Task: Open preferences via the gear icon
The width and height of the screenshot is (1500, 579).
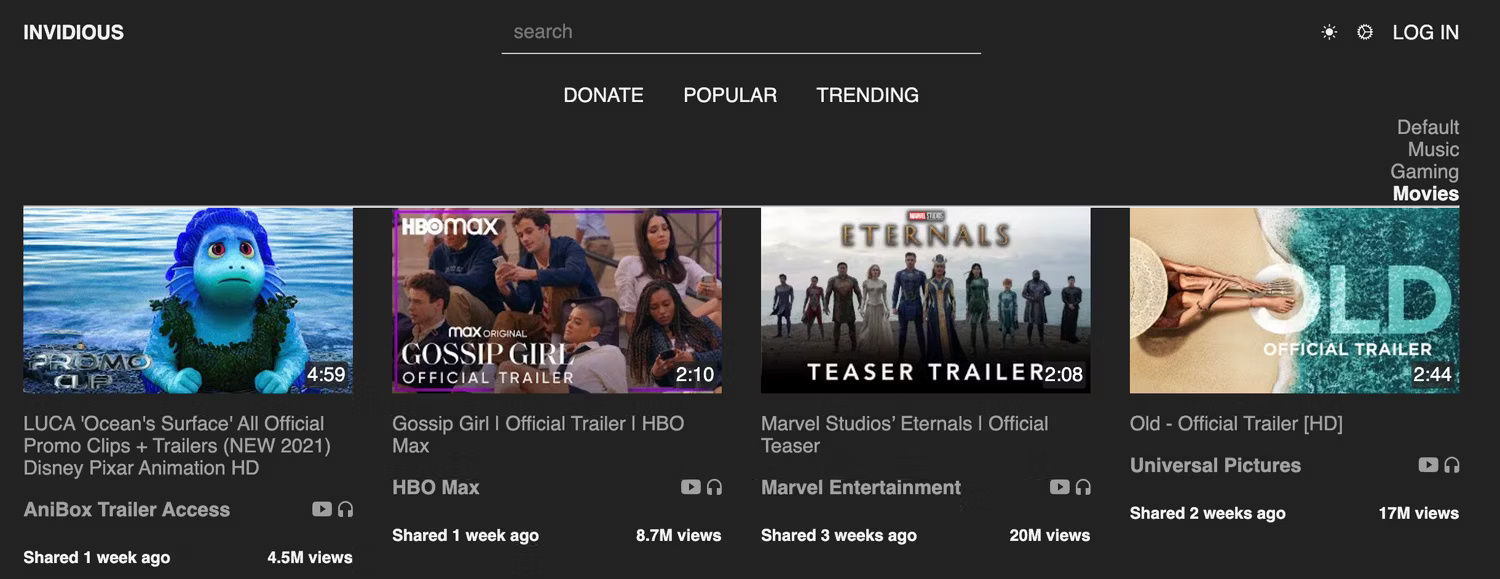Action: (1365, 32)
